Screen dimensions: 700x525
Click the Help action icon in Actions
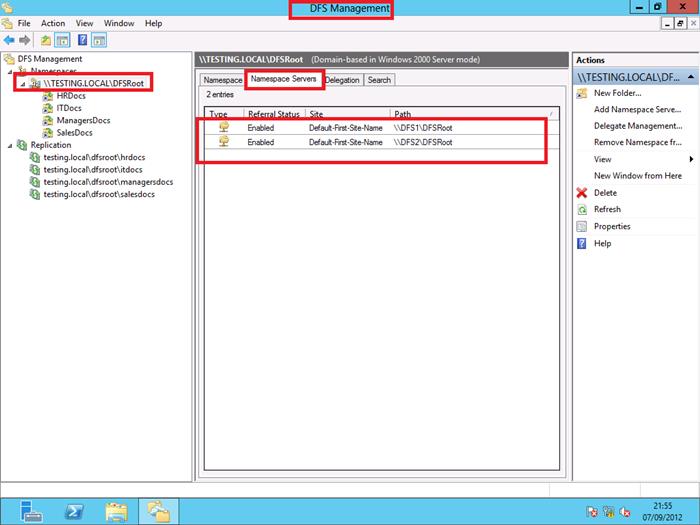click(x=582, y=243)
